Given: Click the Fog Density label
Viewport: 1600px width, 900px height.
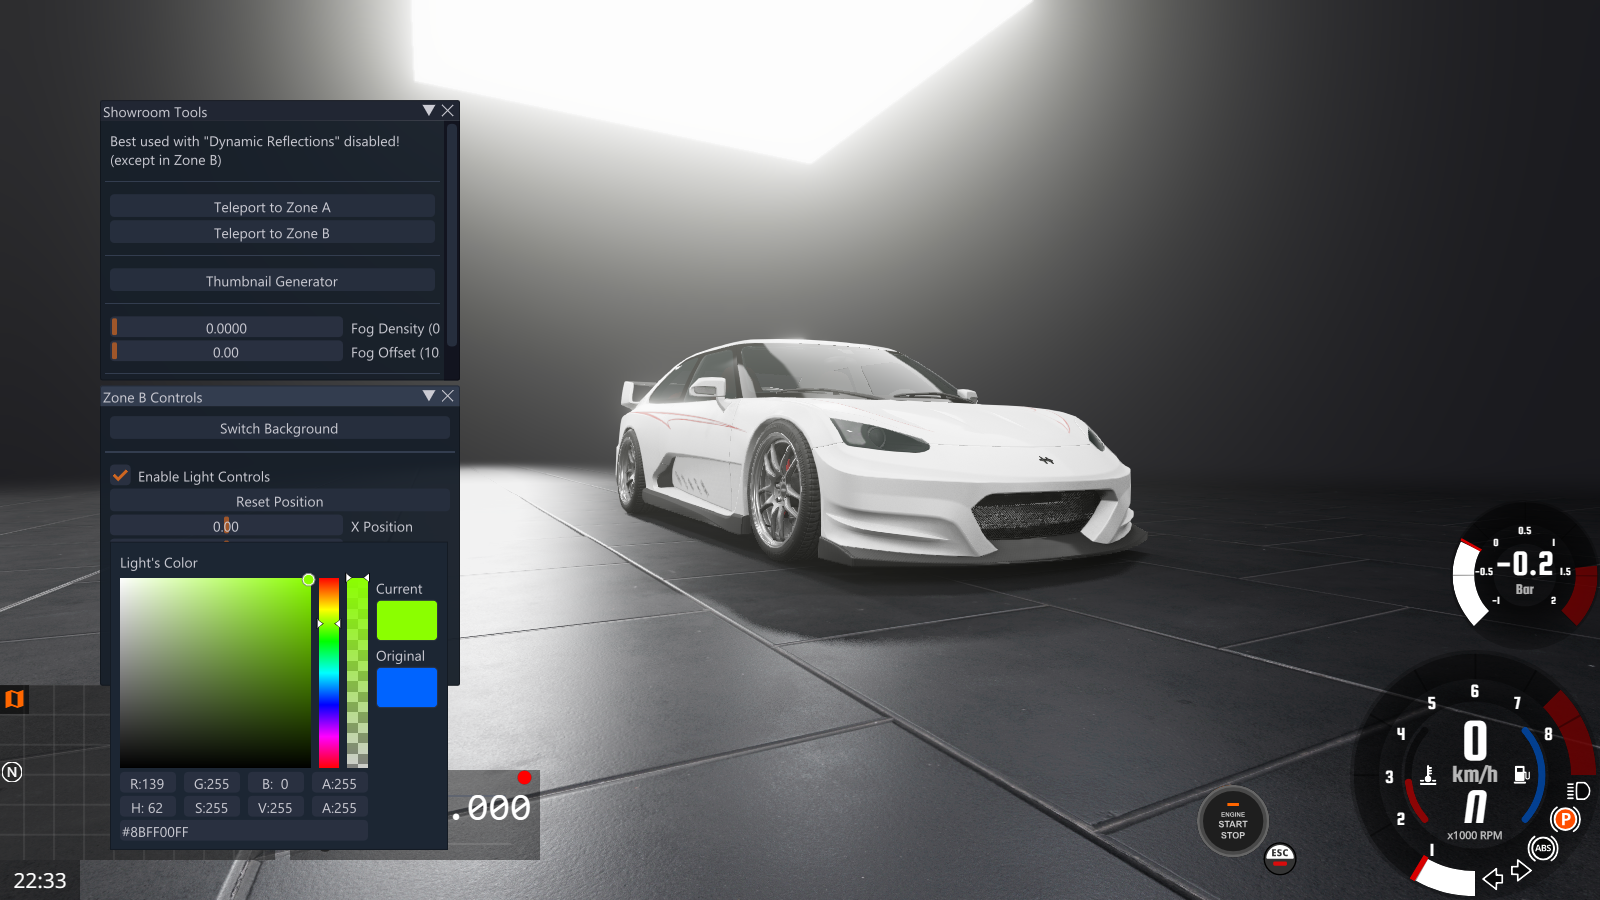Looking at the screenshot, I should (395, 328).
